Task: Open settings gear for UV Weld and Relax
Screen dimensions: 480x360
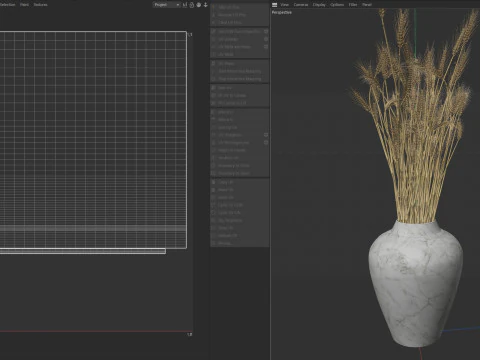Action: (266, 47)
